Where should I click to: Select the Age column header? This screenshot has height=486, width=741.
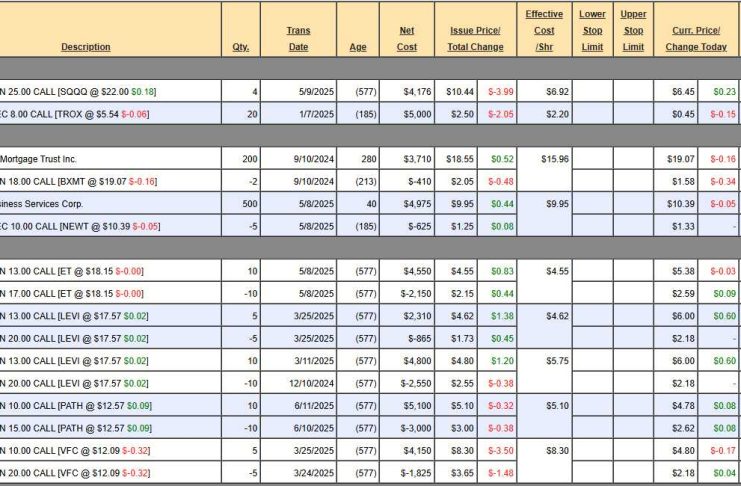click(357, 47)
